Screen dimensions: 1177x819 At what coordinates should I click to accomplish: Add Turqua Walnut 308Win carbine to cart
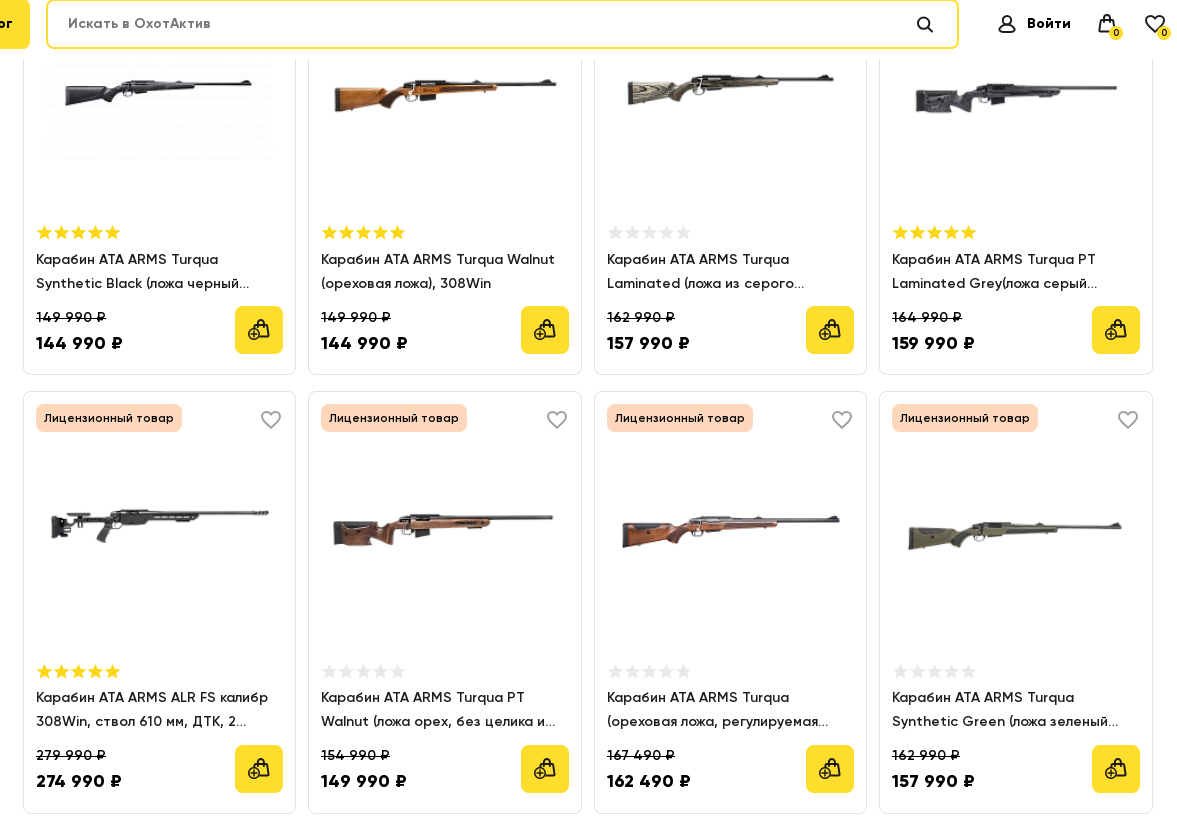545,330
